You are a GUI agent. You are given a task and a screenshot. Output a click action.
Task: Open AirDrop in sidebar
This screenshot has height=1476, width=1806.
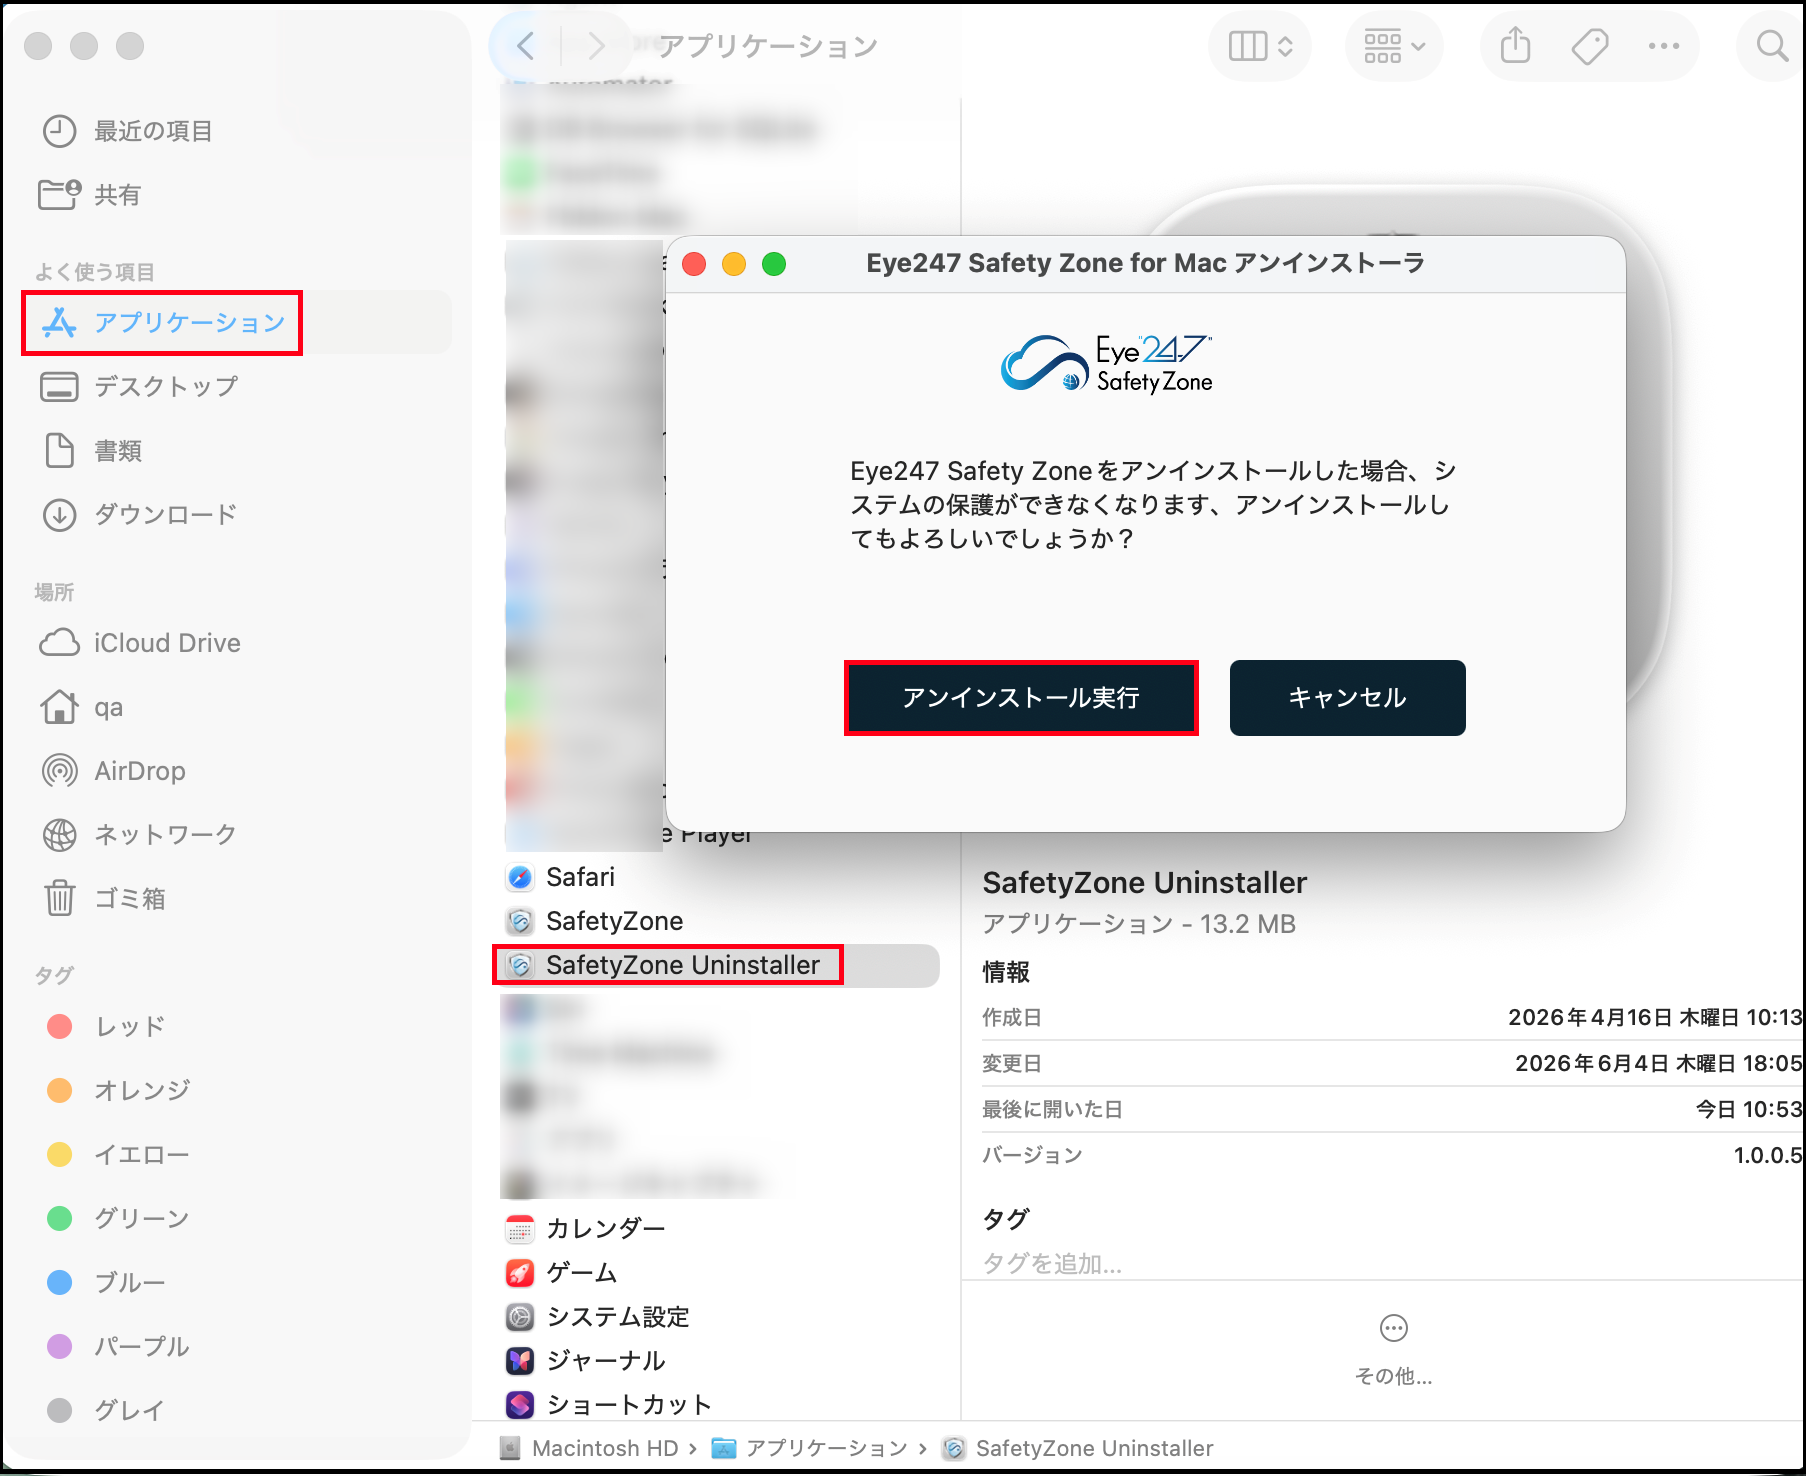coord(114,771)
